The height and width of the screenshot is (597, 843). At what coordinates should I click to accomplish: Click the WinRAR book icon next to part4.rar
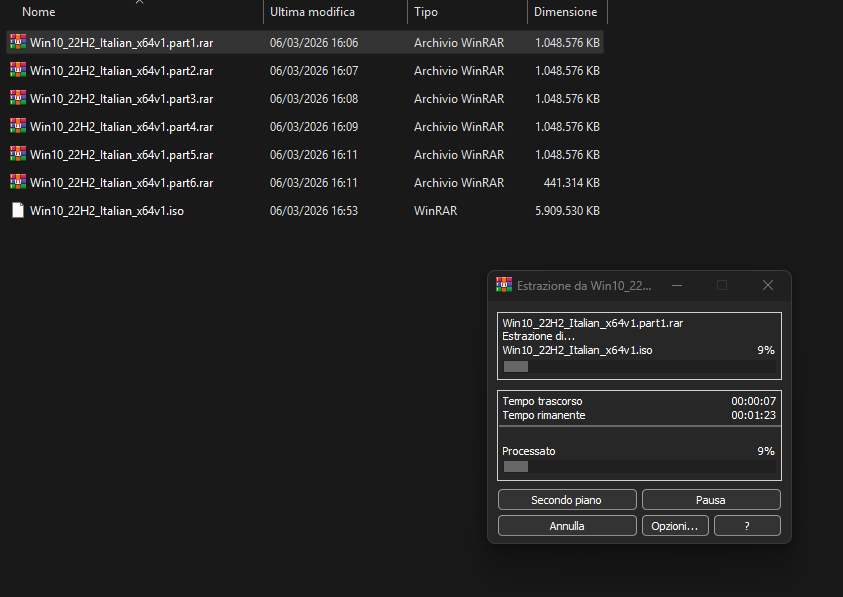point(17,126)
